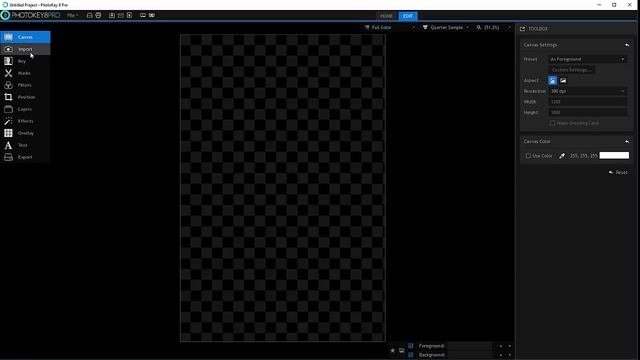Pick canvas color with the eyedropper
The width and height of the screenshot is (640, 360).
tap(562, 156)
